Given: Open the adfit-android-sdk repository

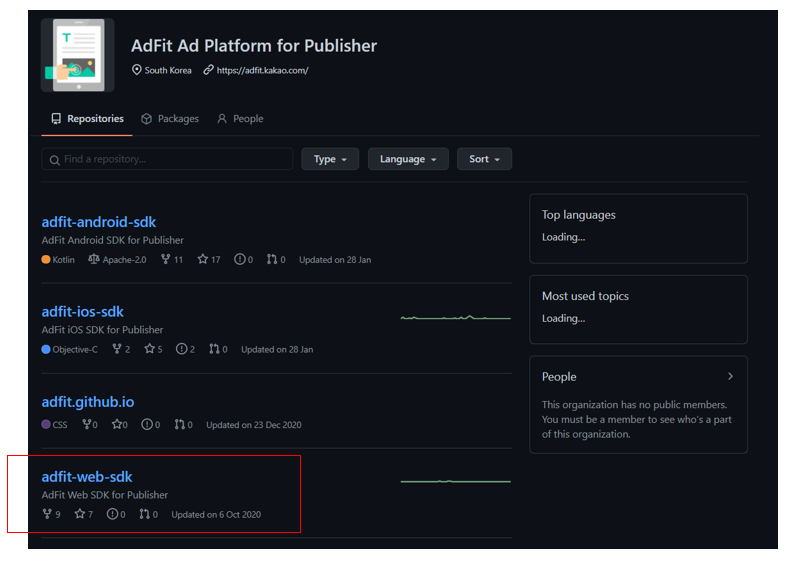Looking at the screenshot, I should coord(99,222).
